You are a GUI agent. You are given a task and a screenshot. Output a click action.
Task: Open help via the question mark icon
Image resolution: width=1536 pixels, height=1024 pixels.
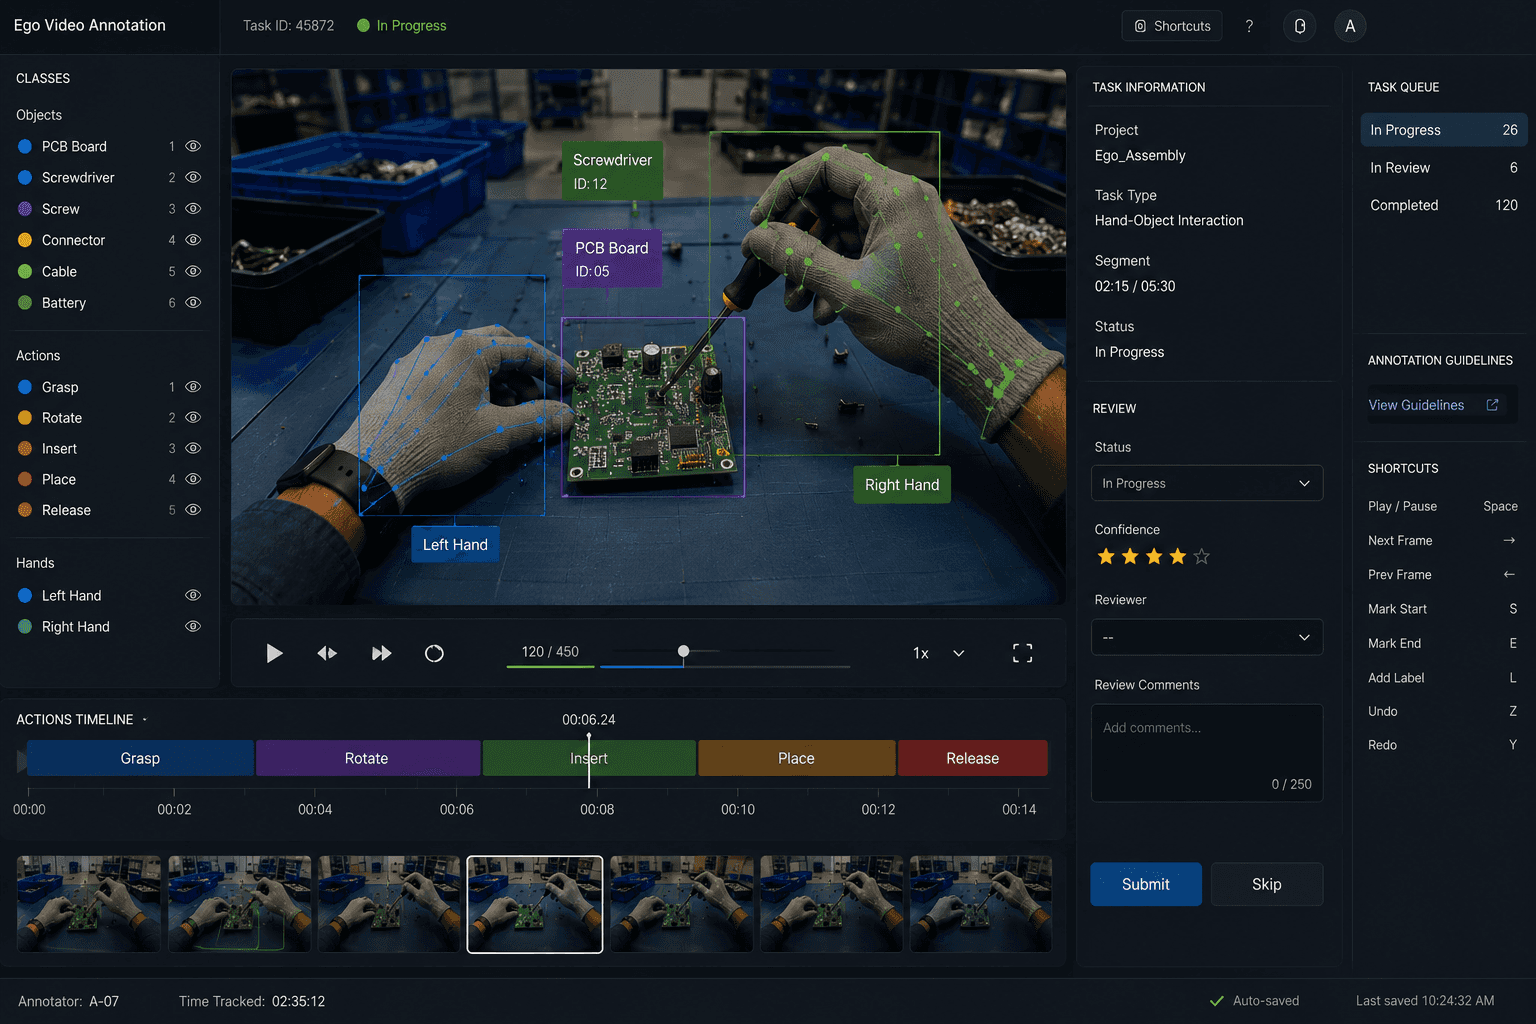pos(1249,26)
